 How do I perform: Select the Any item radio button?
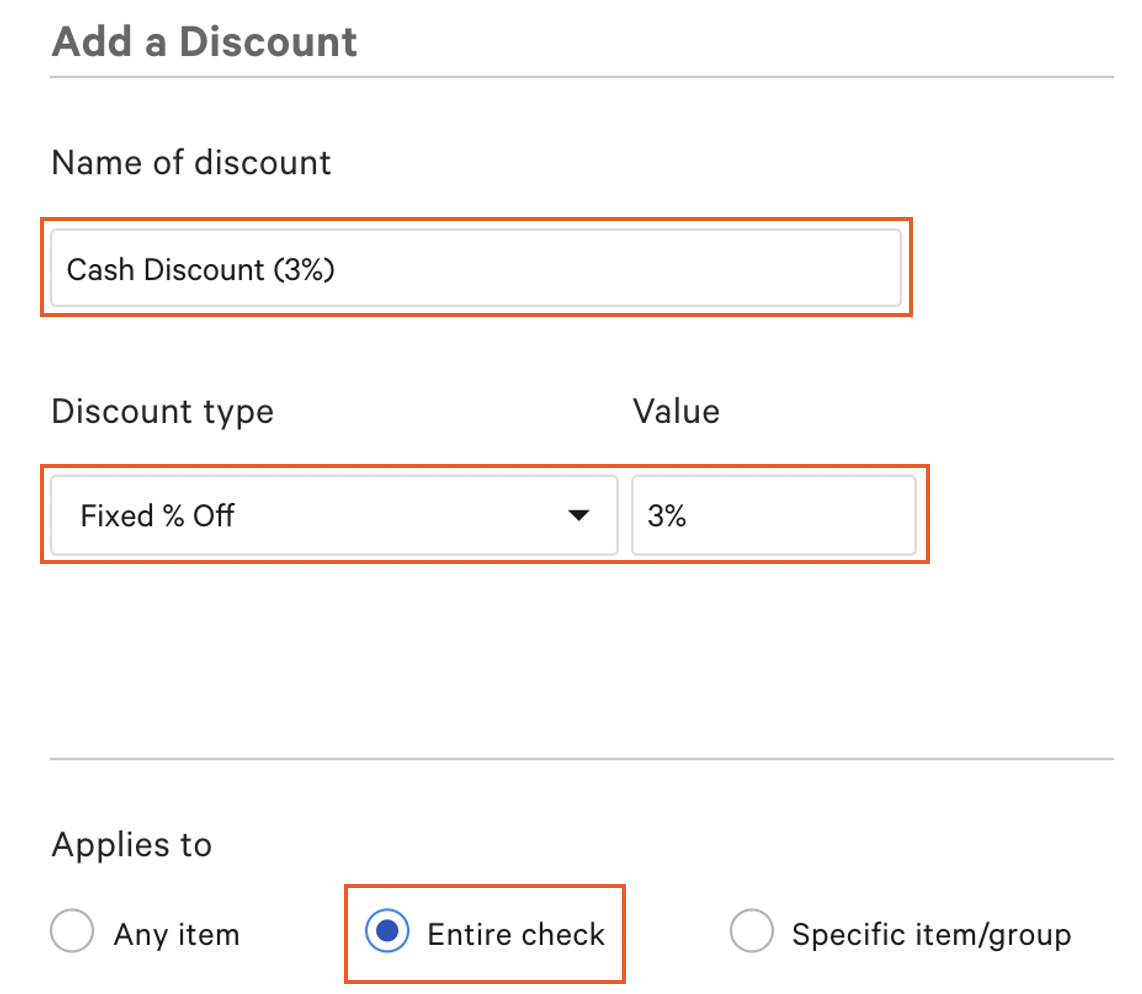coord(71,930)
